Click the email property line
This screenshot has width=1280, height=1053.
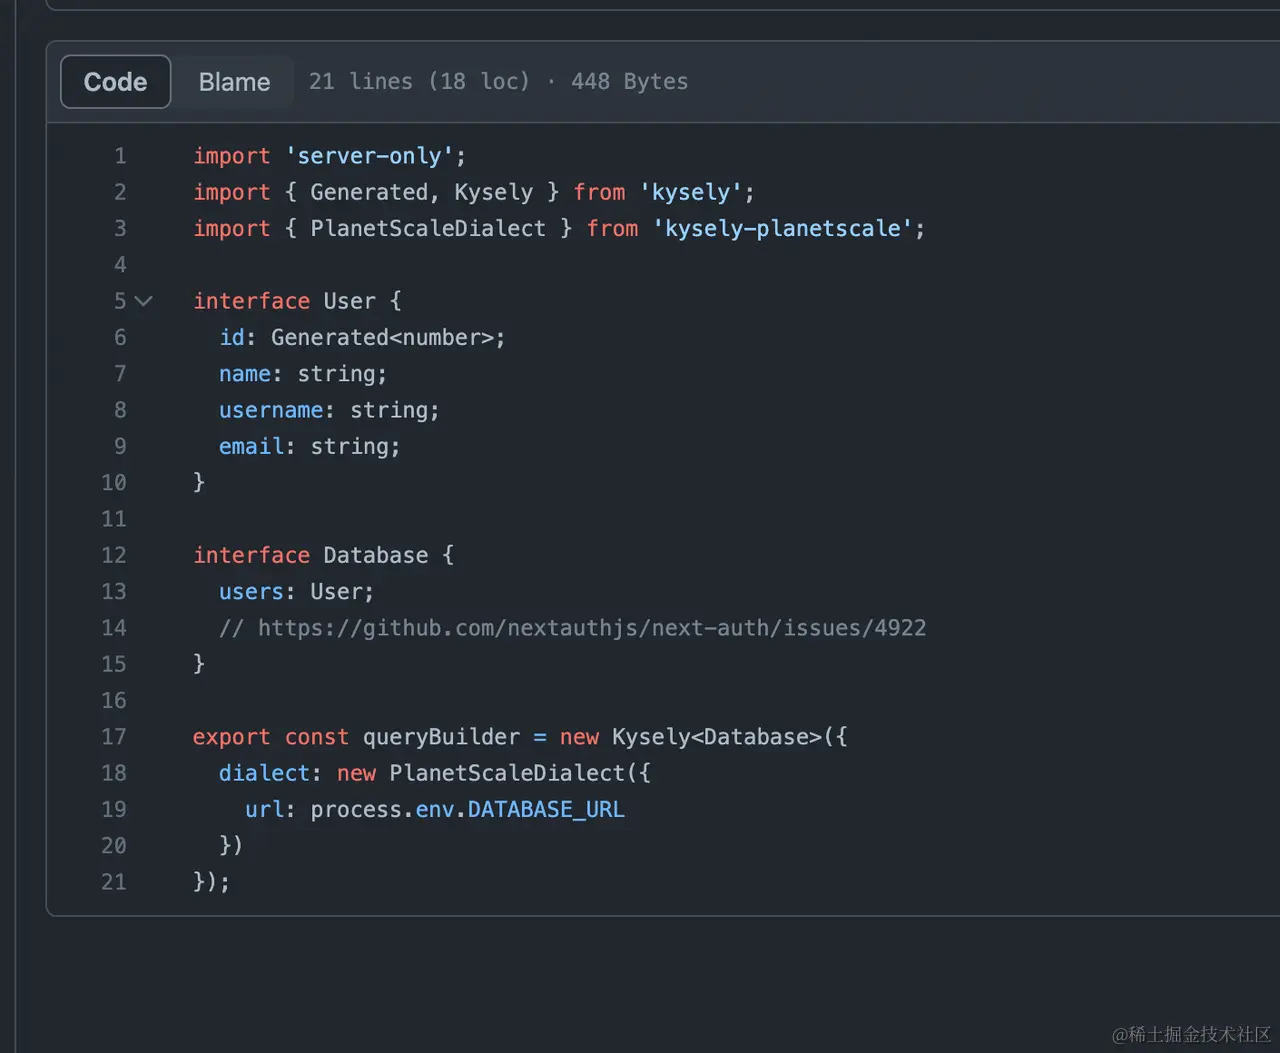(251, 446)
